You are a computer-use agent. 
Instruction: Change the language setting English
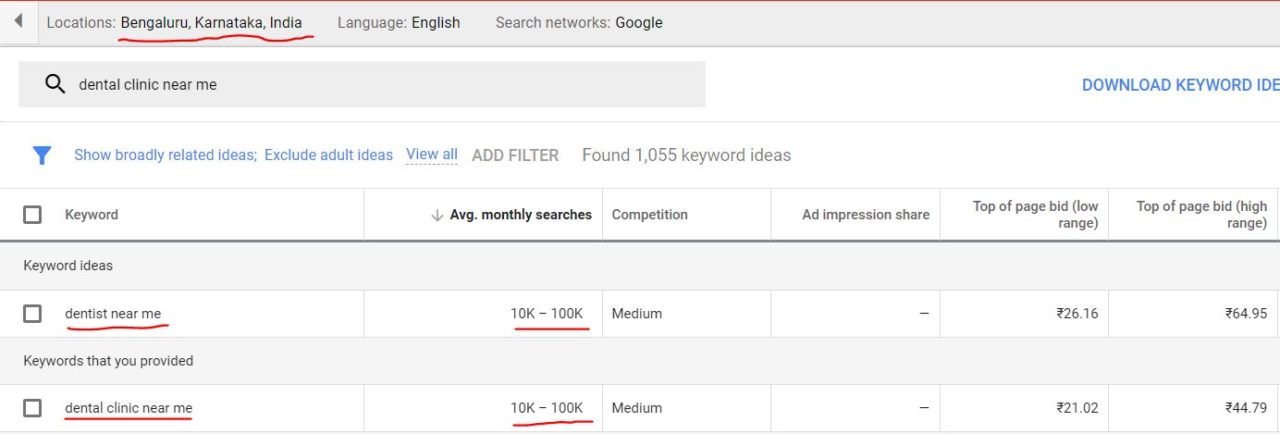click(x=435, y=22)
